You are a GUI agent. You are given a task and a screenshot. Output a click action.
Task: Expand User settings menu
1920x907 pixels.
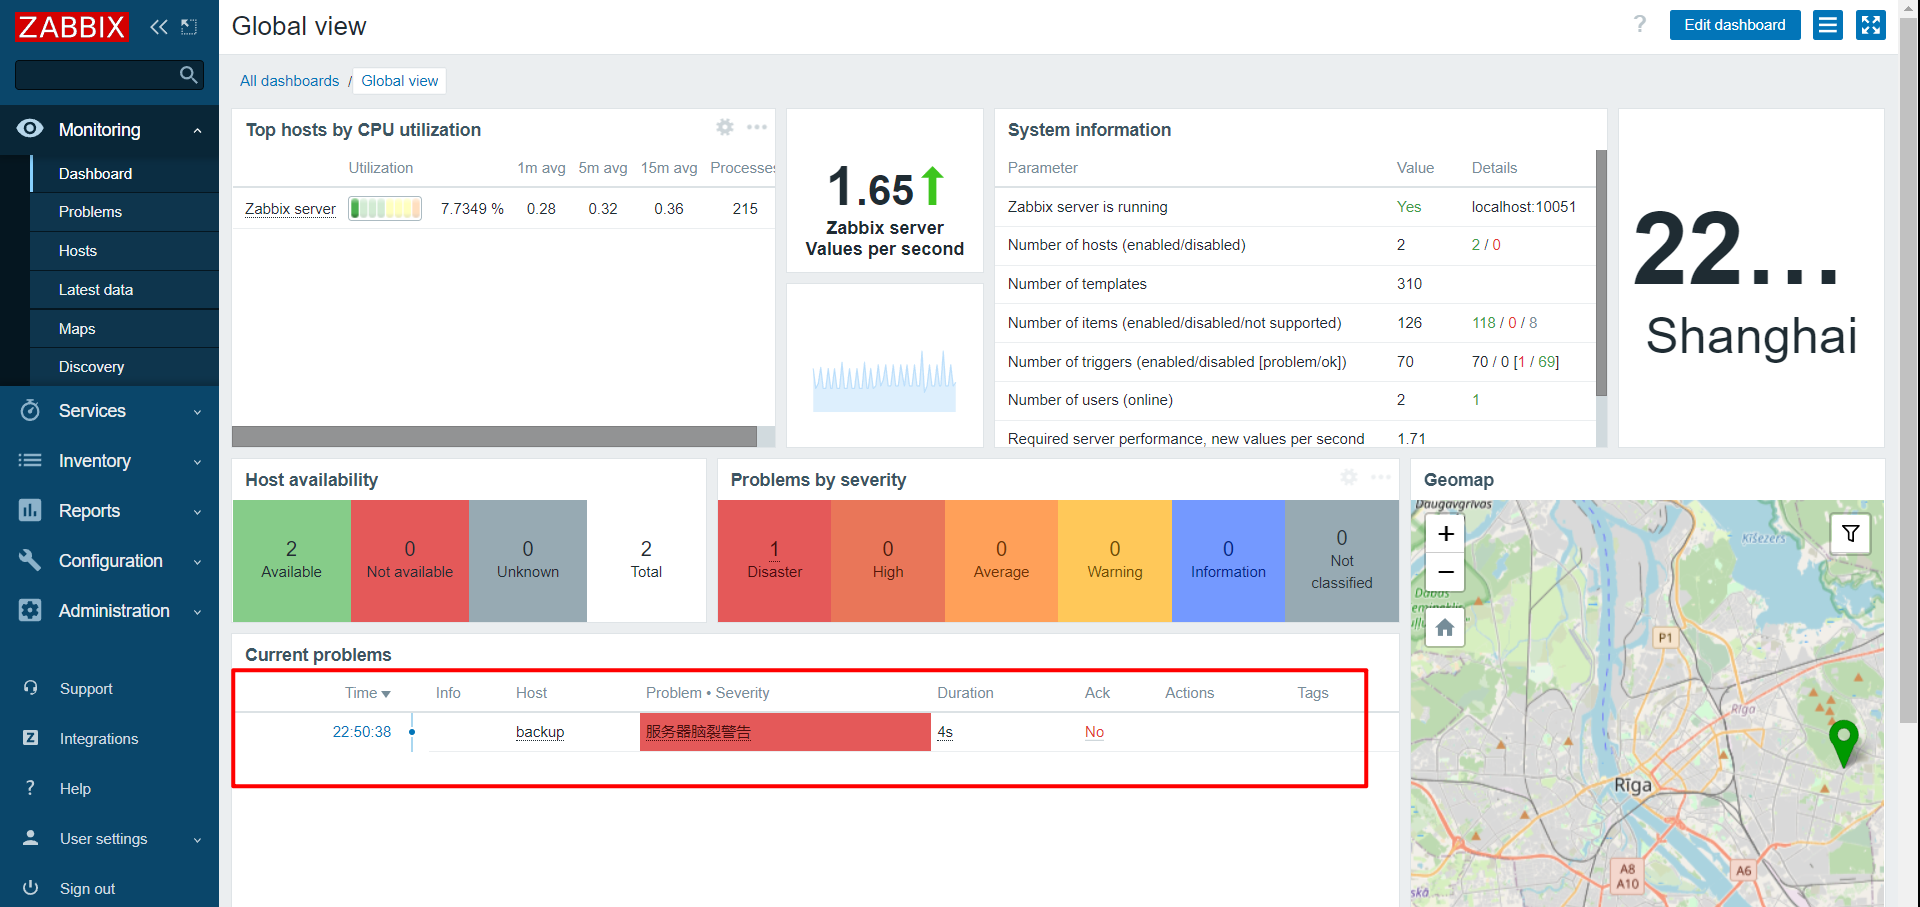click(x=109, y=839)
